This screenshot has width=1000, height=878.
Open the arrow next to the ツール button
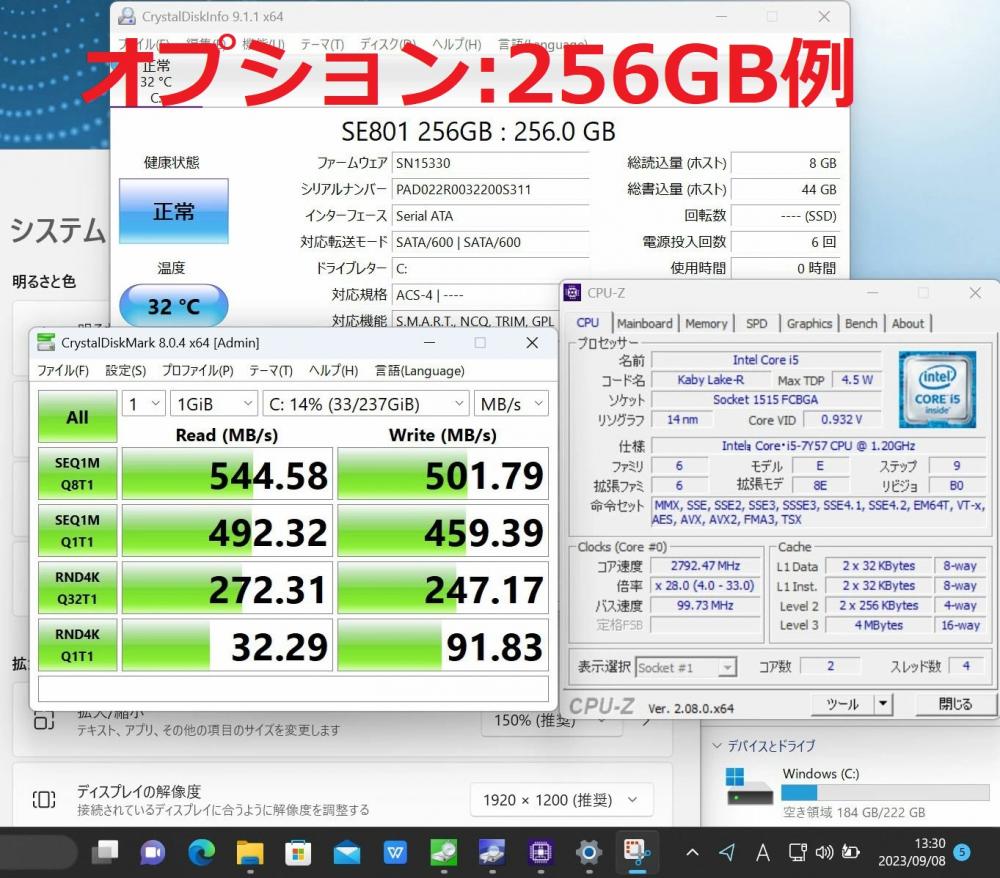pos(883,704)
